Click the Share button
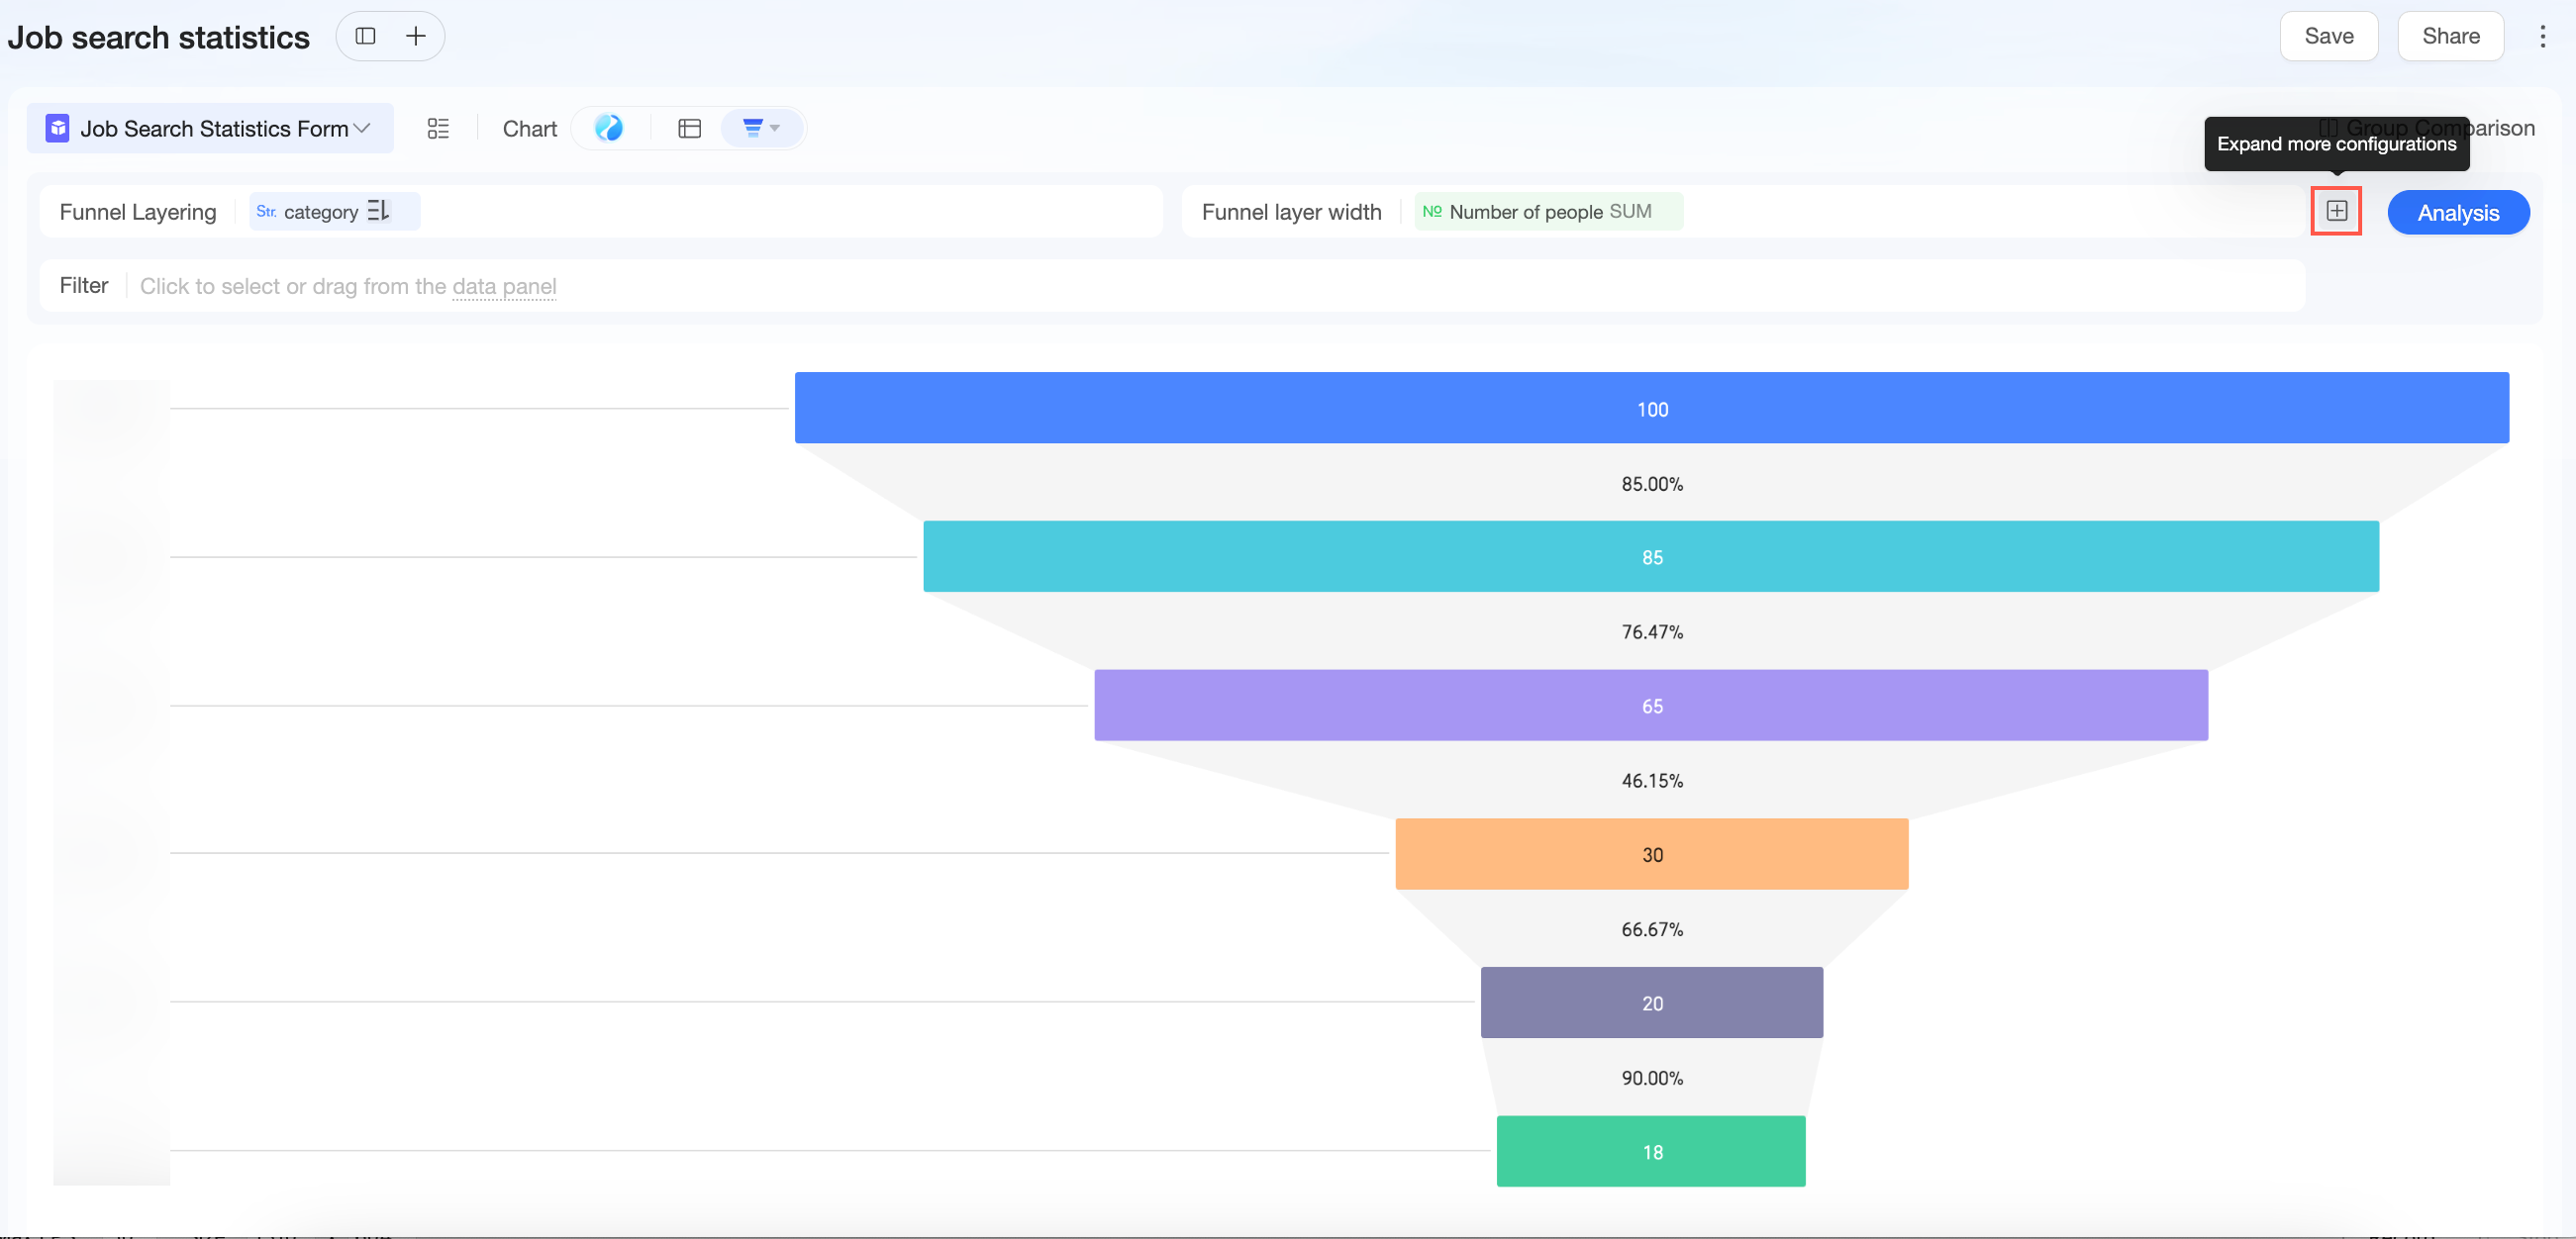The height and width of the screenshot is (1239, 2576). click(2450, 36)
